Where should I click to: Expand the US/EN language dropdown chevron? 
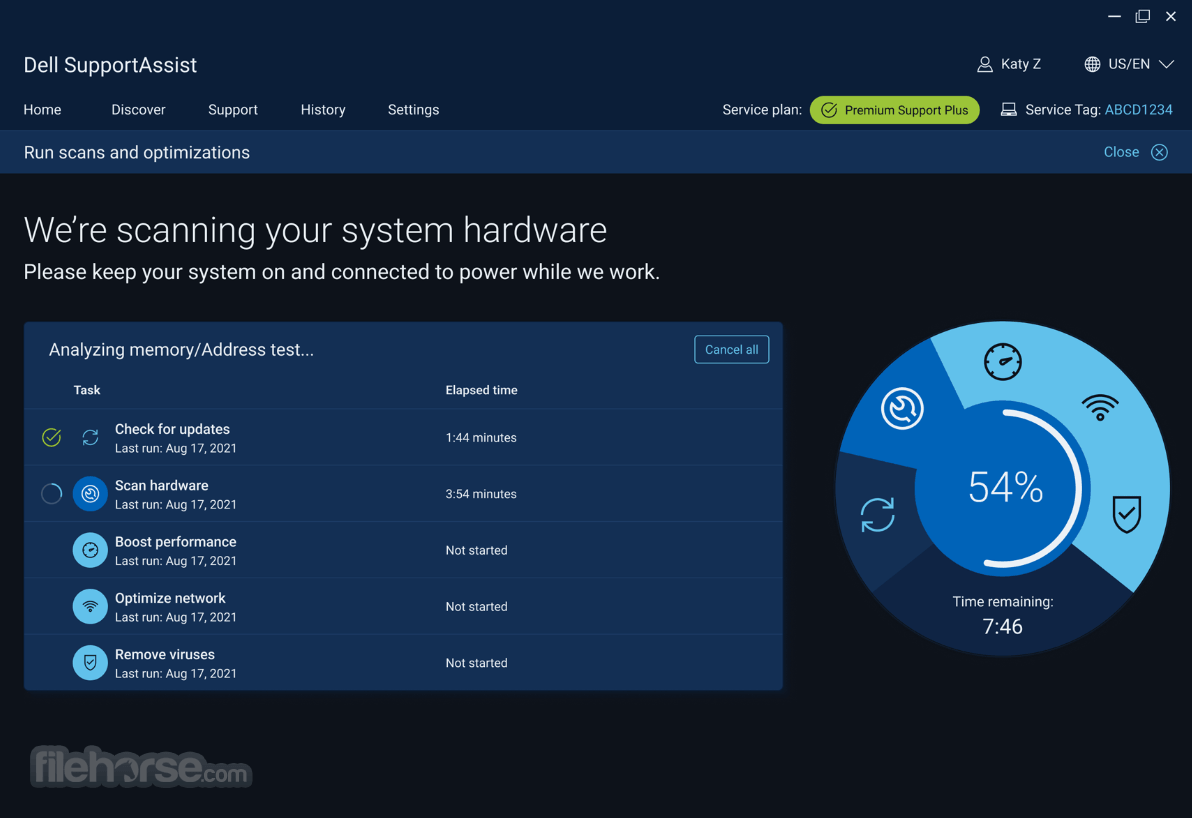tap(1166, 65)
